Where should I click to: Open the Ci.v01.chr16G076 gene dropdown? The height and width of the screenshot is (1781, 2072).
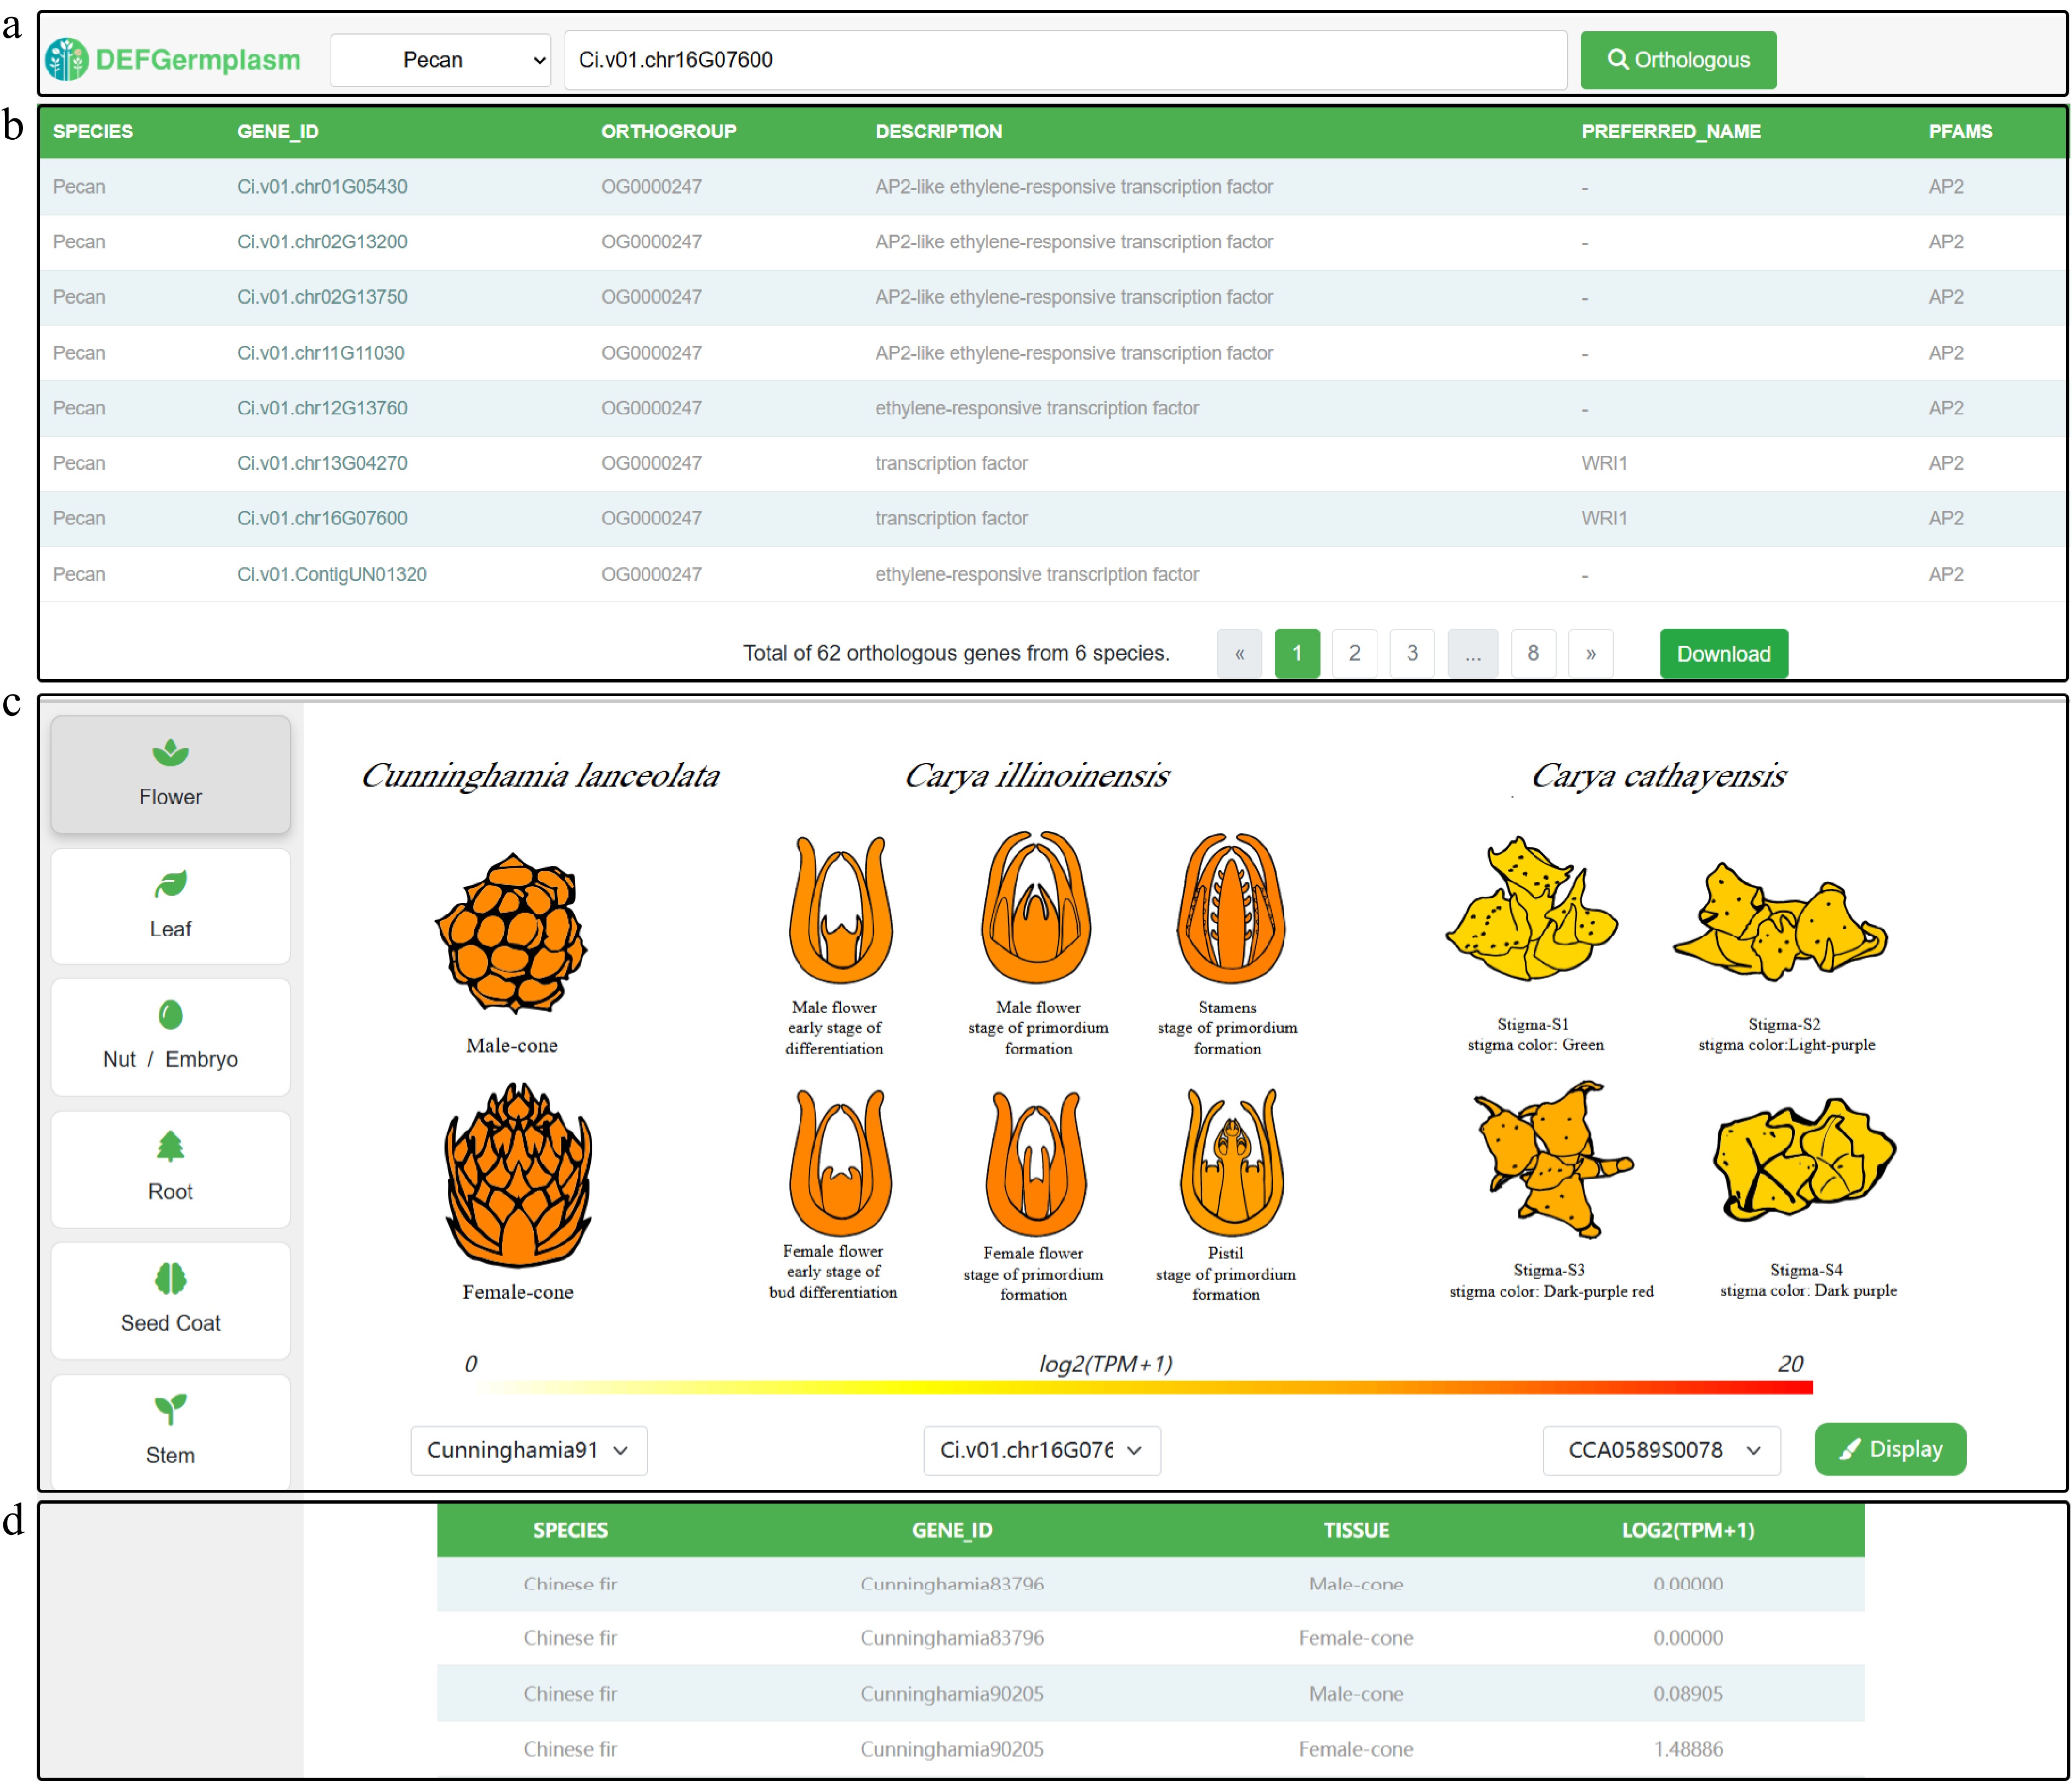tap(1041, 1450)
